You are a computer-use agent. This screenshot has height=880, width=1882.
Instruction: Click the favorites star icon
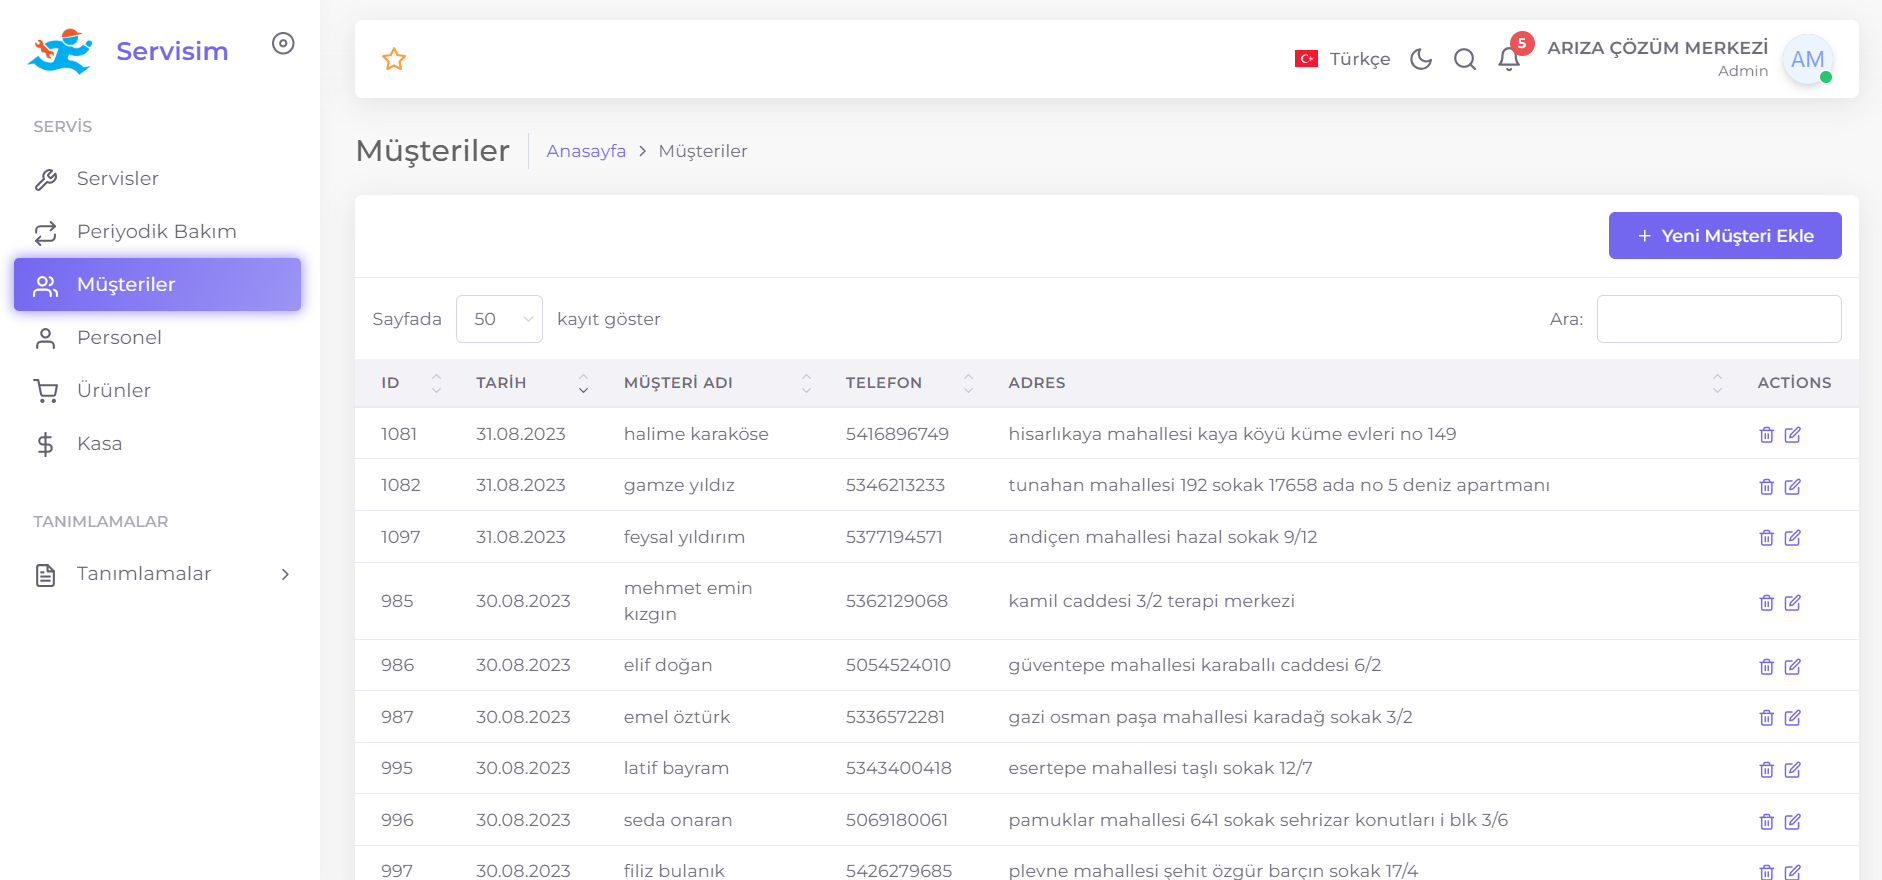[x=394, y=59]
